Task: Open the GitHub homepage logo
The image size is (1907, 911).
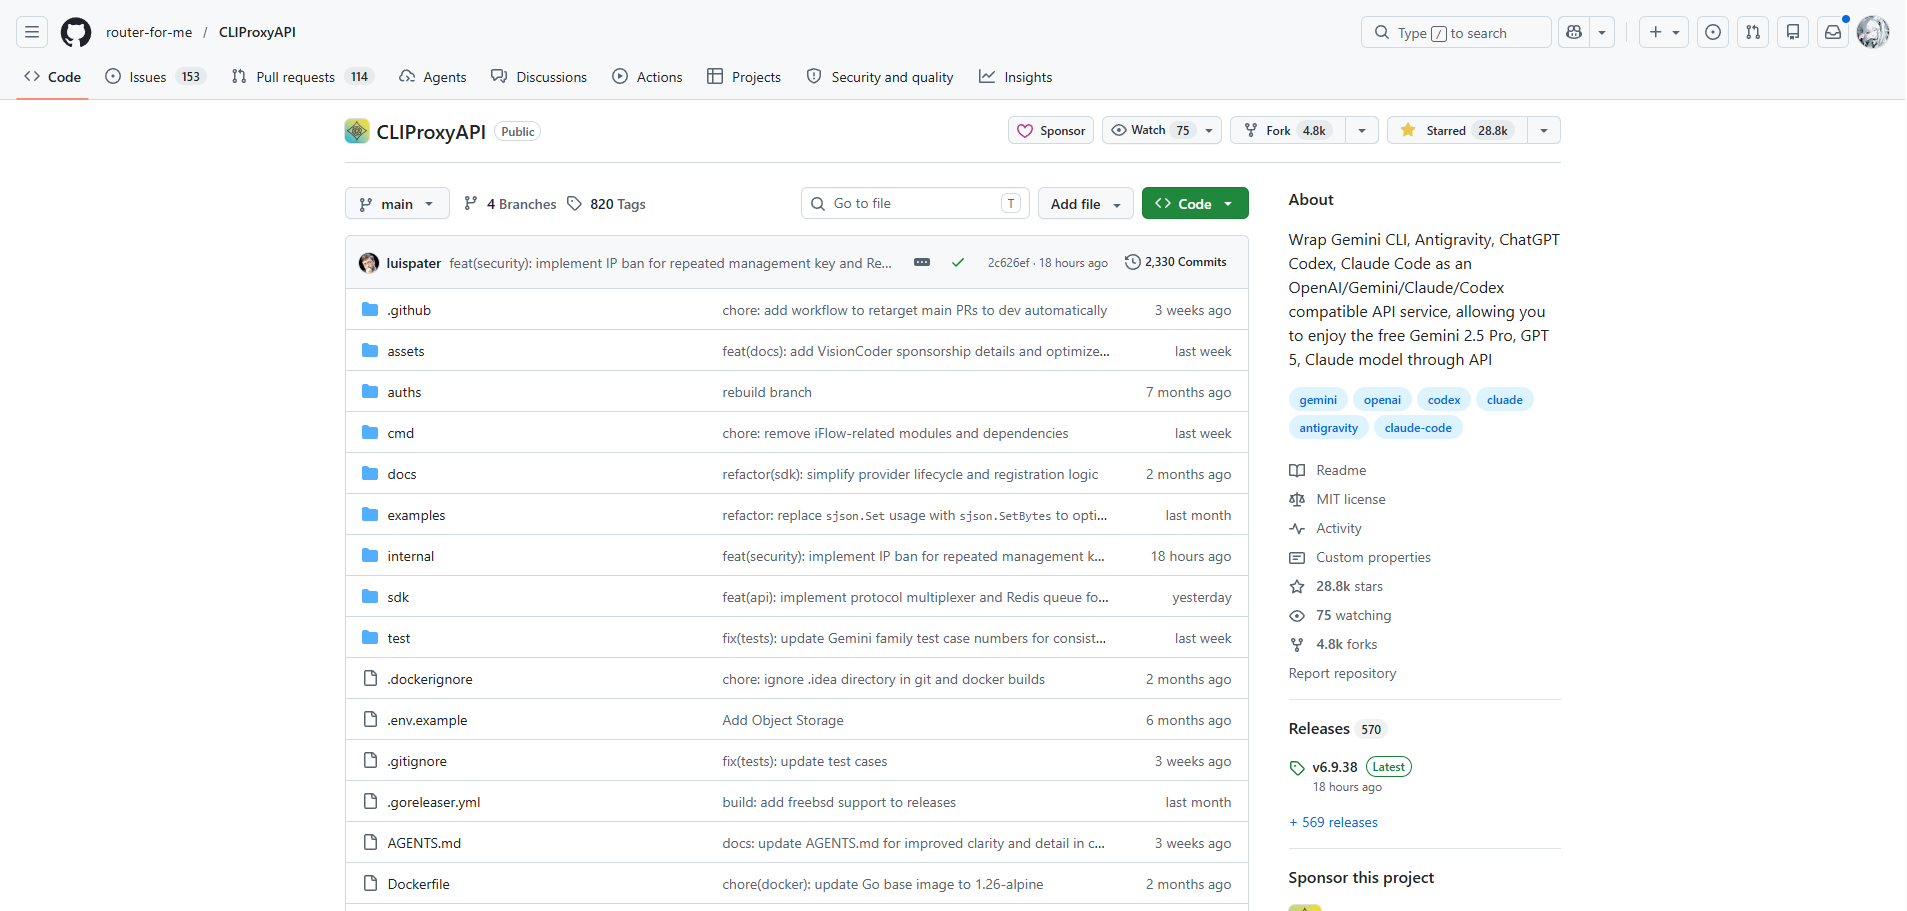Action: (x=76, y=32)
